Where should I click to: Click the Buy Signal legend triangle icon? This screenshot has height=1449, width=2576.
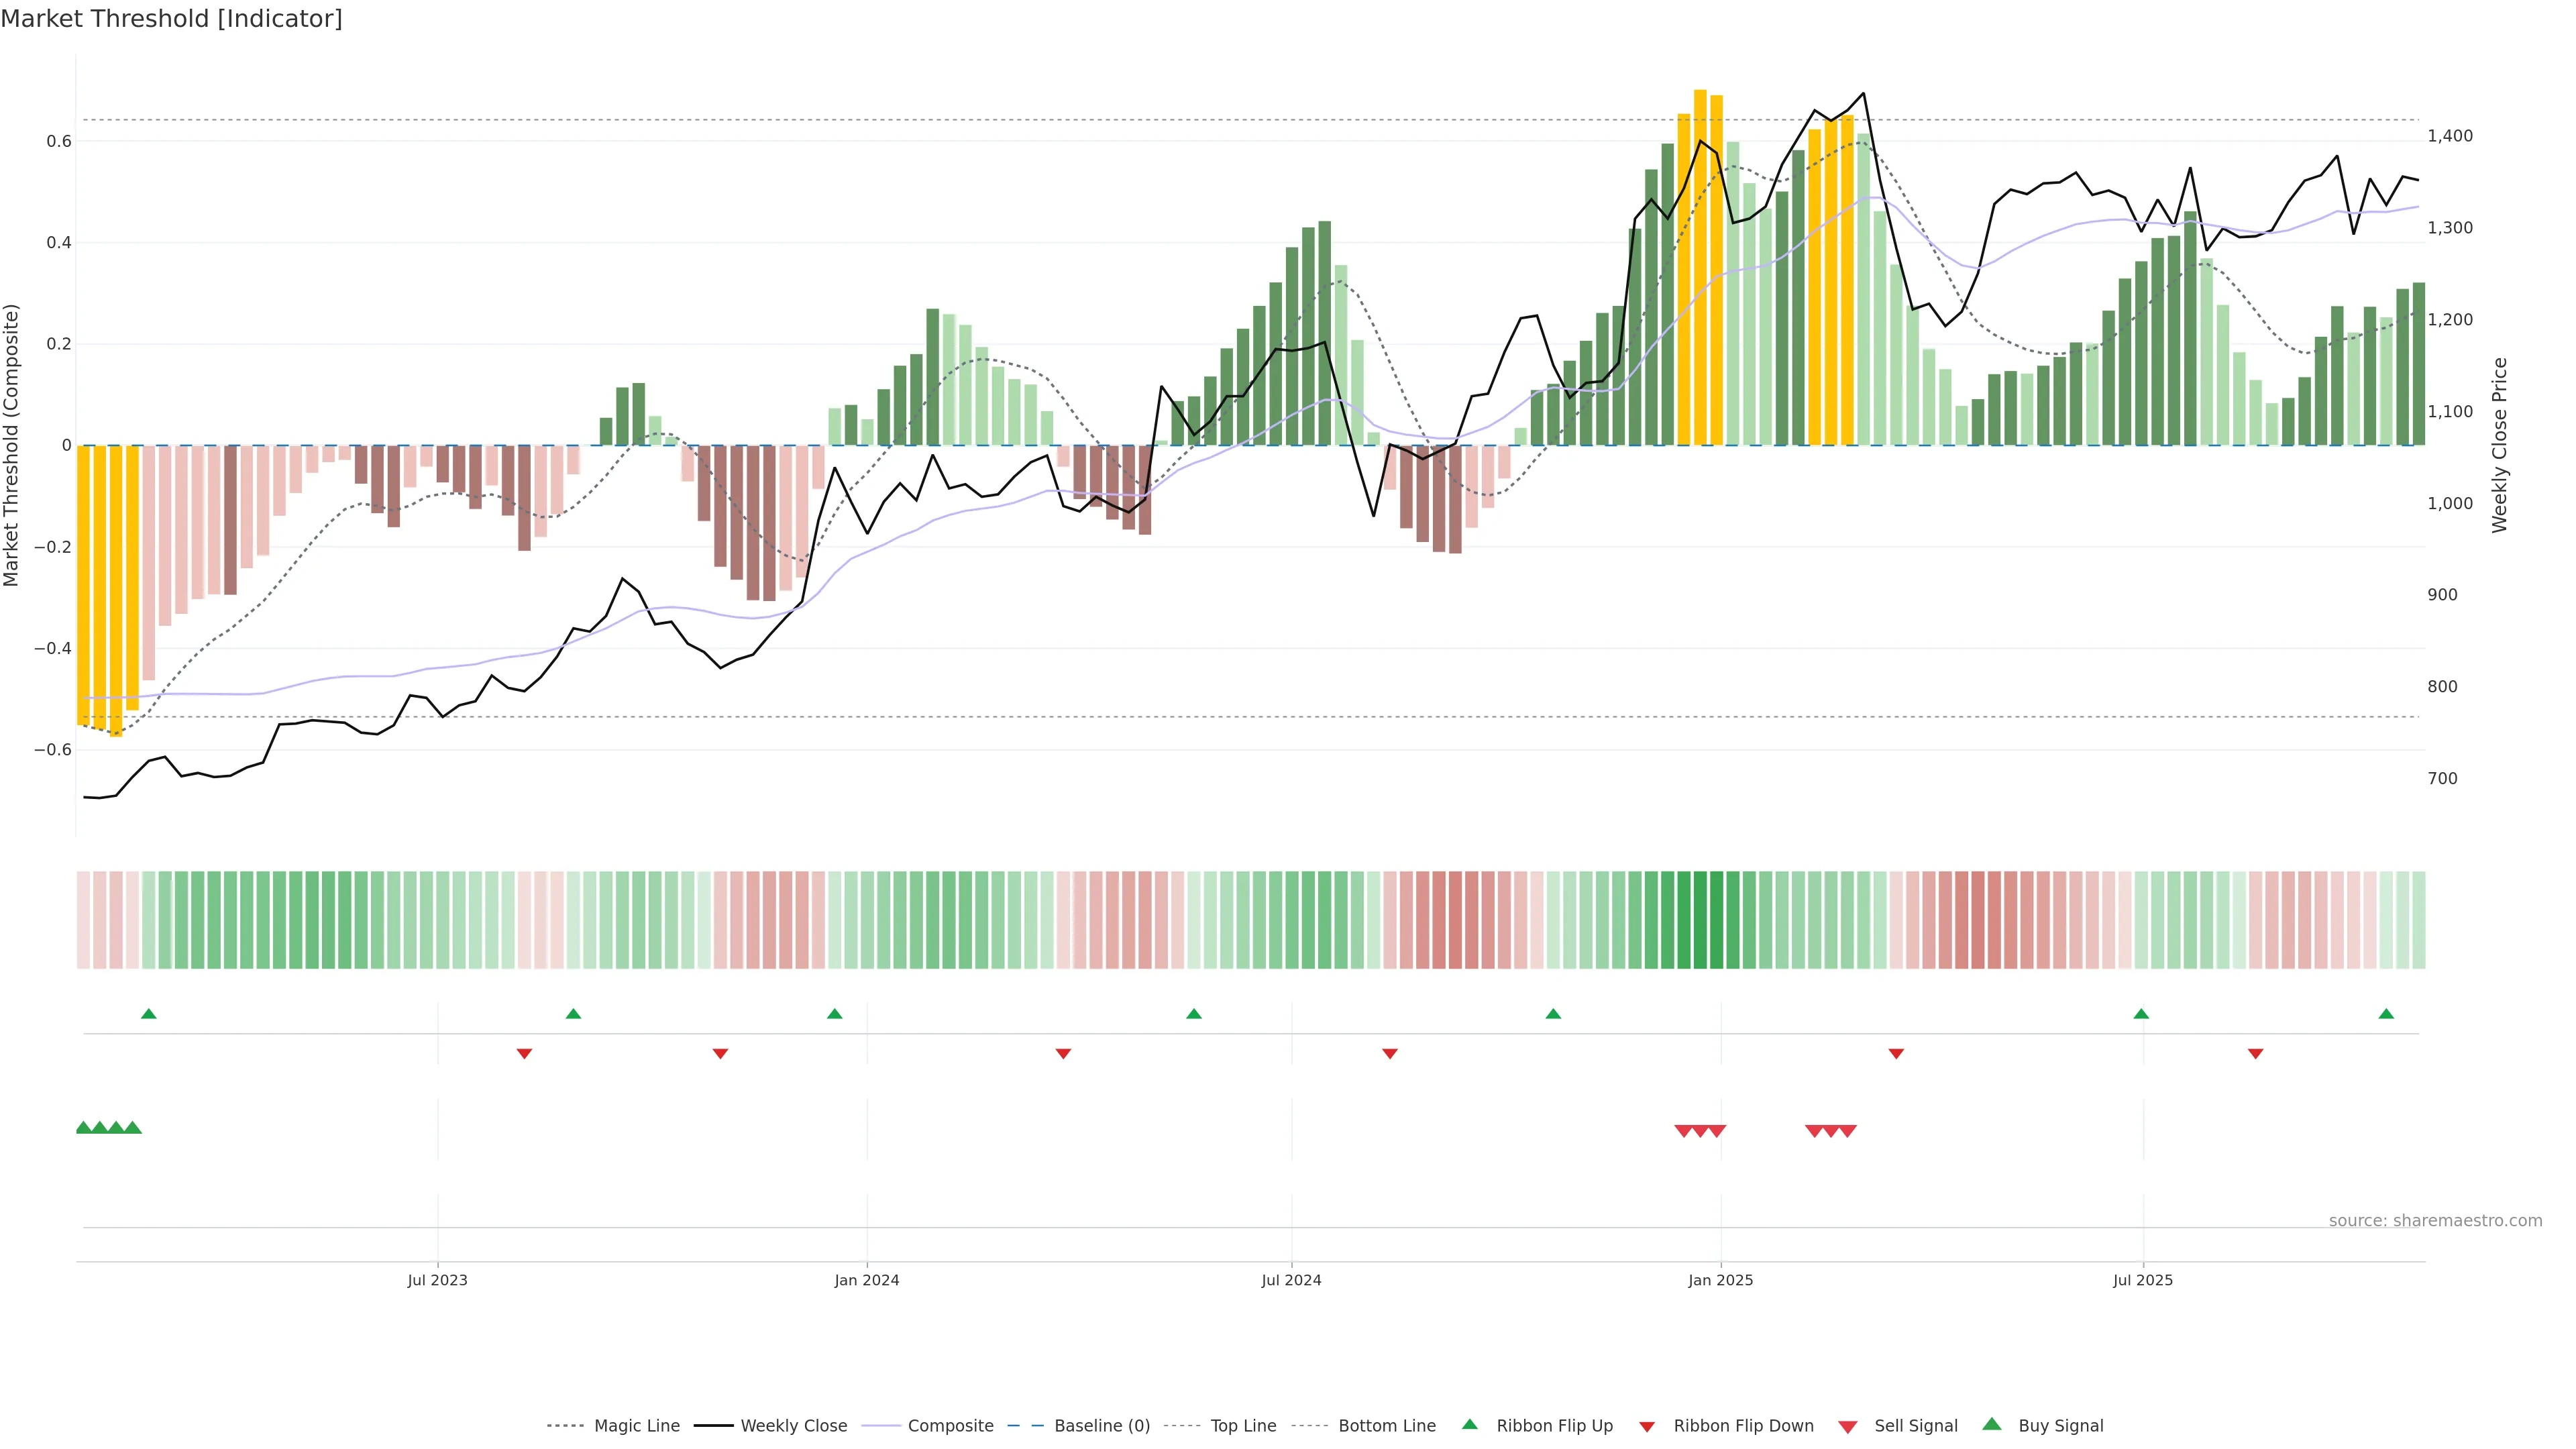[x=1992, y=1424]
